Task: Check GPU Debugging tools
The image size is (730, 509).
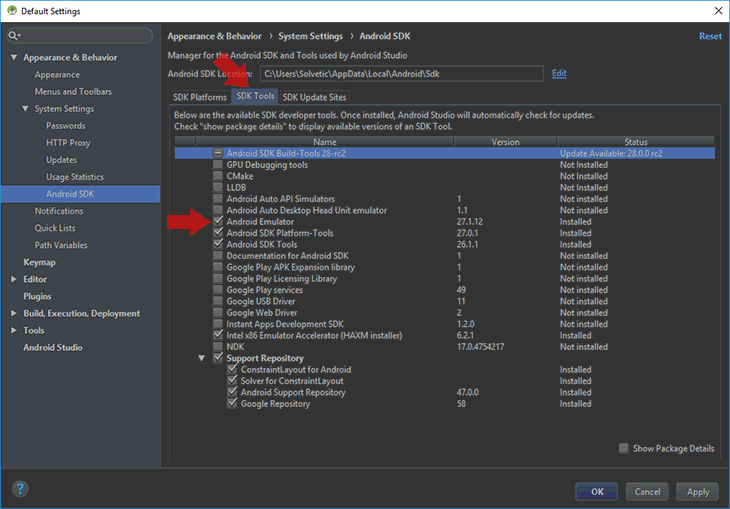Action: (x=218, y=164)
